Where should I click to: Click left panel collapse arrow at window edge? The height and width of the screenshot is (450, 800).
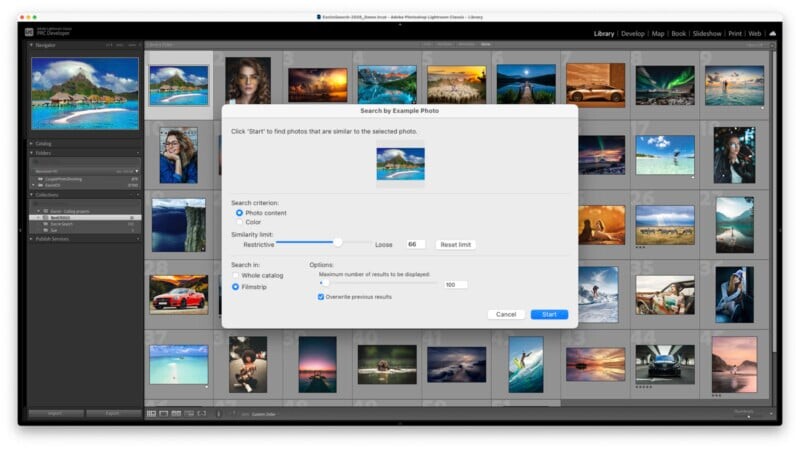[21, 229]
